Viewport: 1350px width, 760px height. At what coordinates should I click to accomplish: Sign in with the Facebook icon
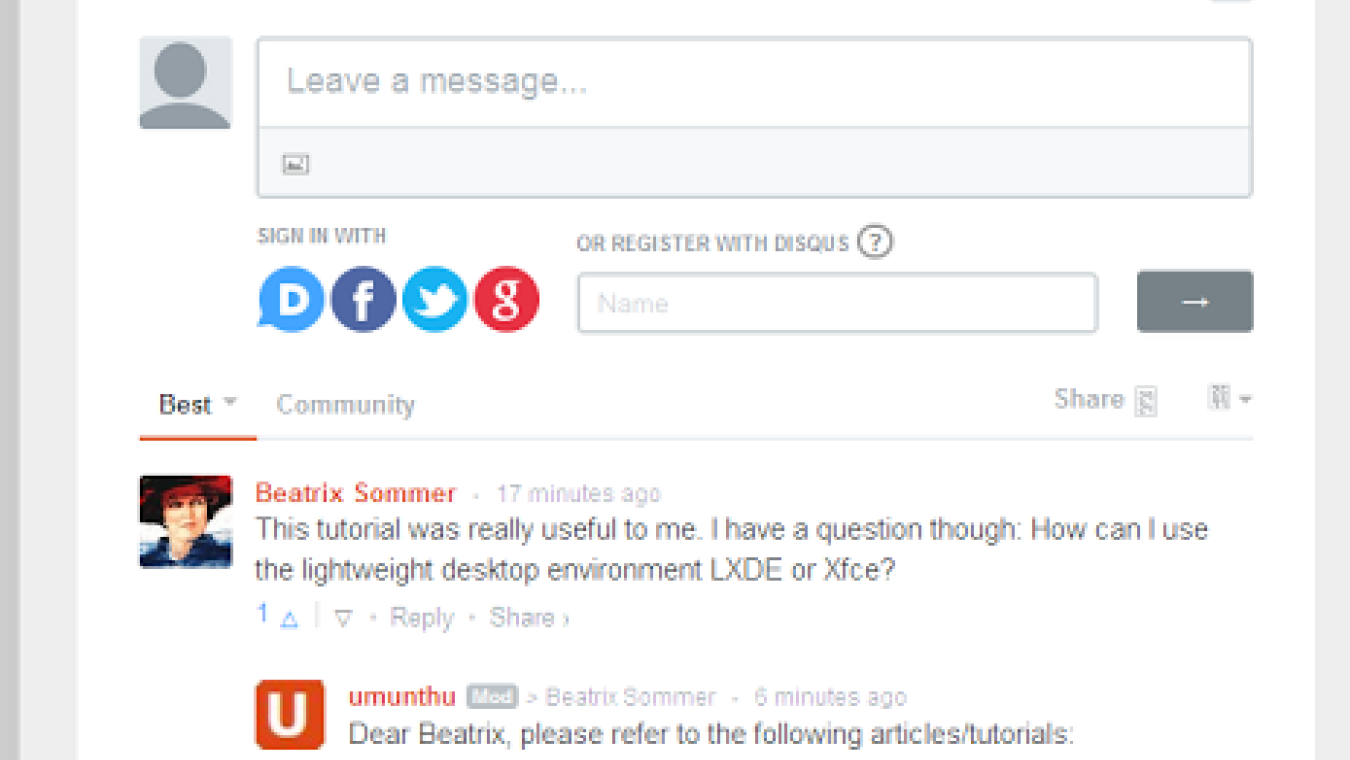point(362,299)
